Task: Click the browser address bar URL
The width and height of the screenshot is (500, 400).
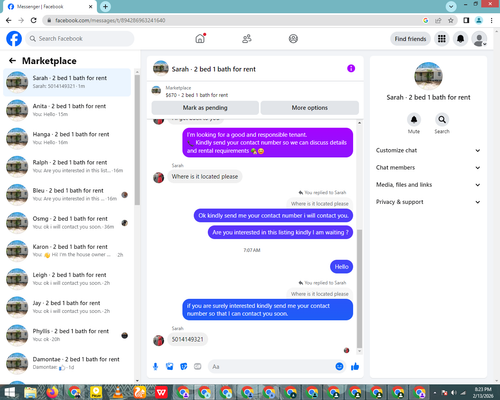Action: click(x=110, y=20)
